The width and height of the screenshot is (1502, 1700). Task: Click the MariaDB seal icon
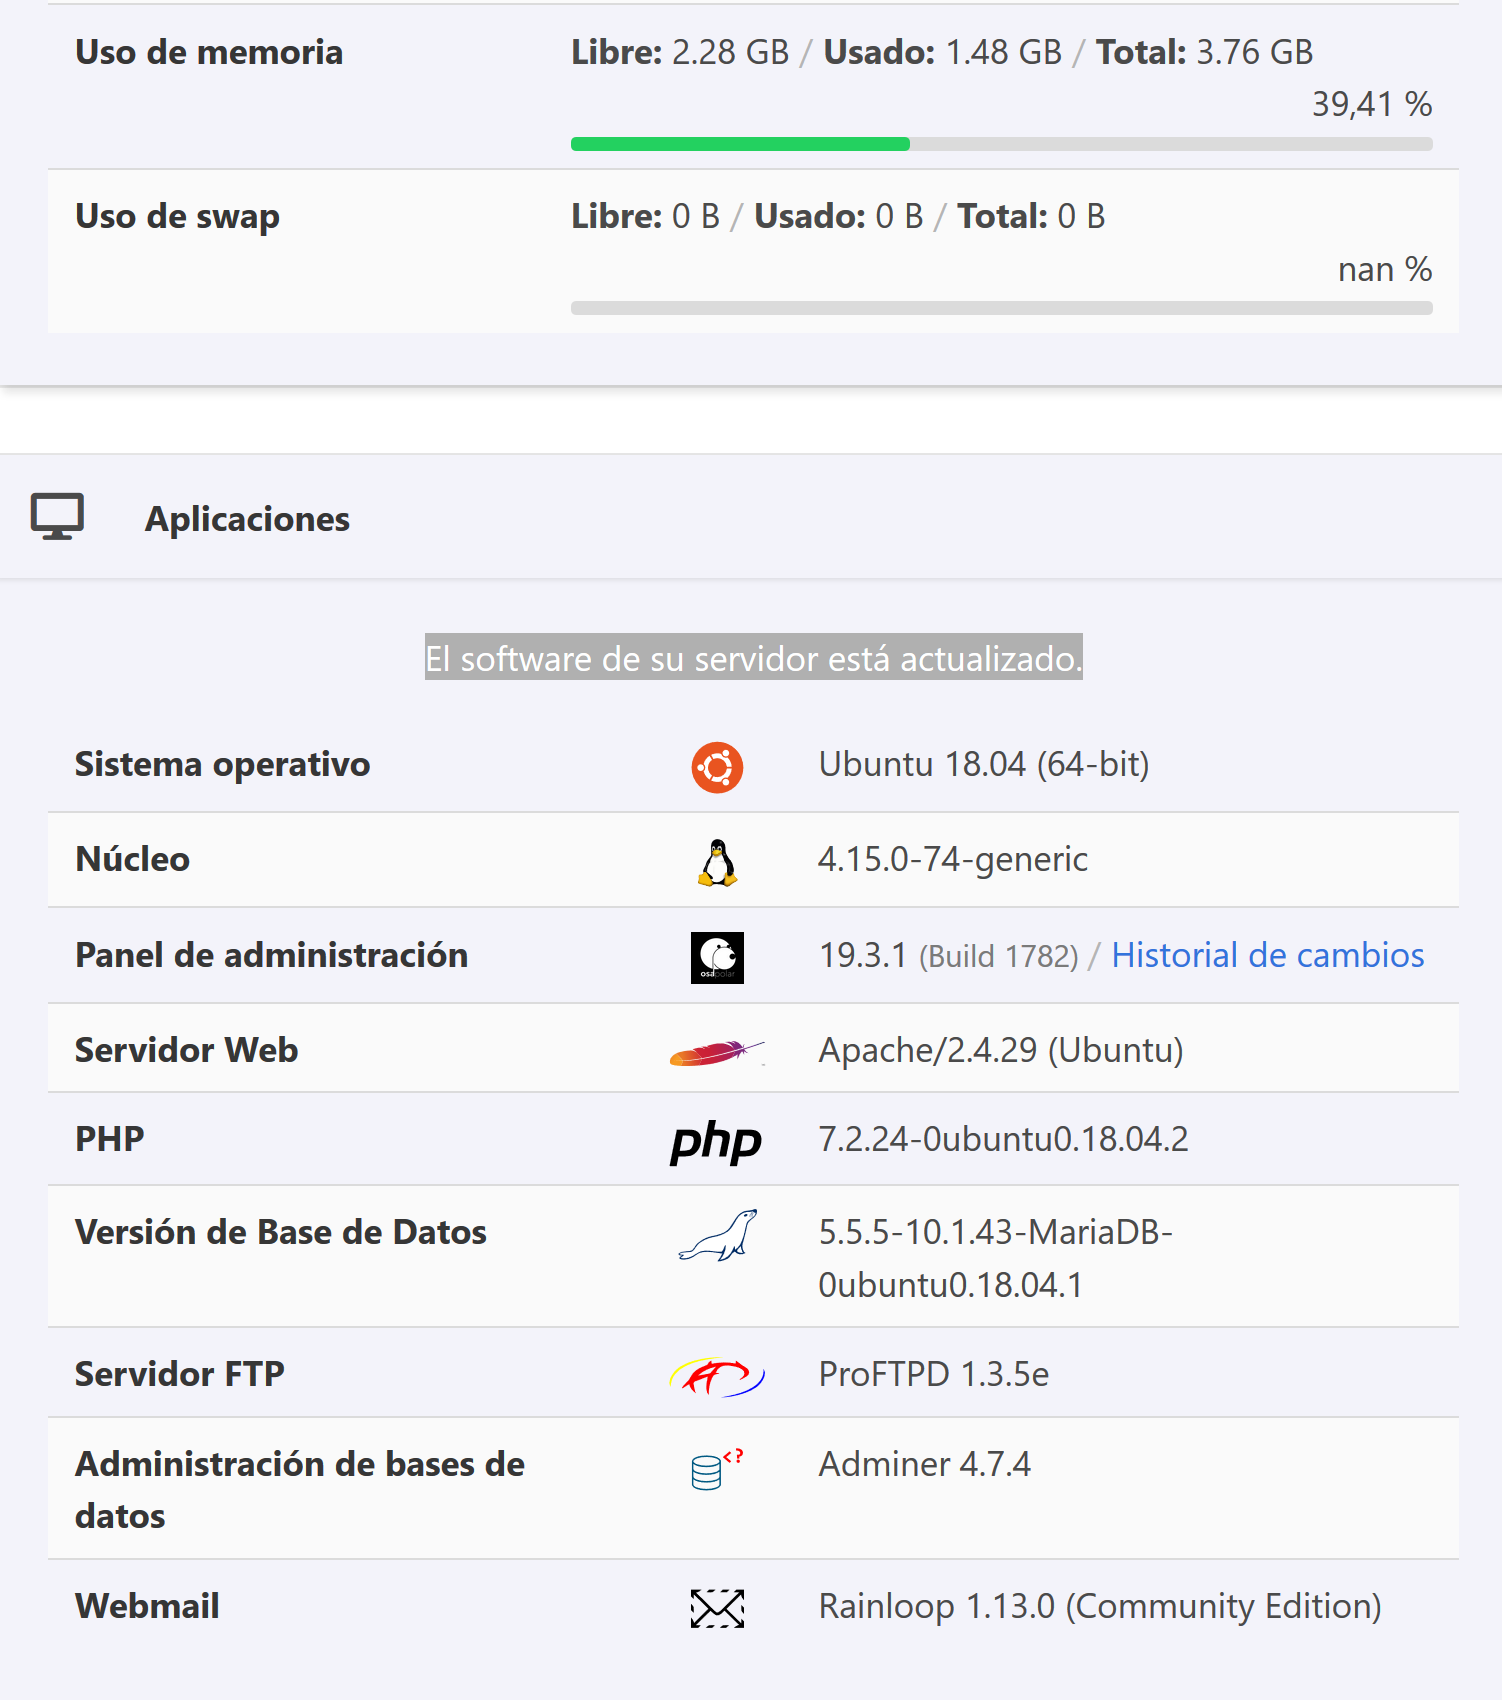(x=718, y=1236)
